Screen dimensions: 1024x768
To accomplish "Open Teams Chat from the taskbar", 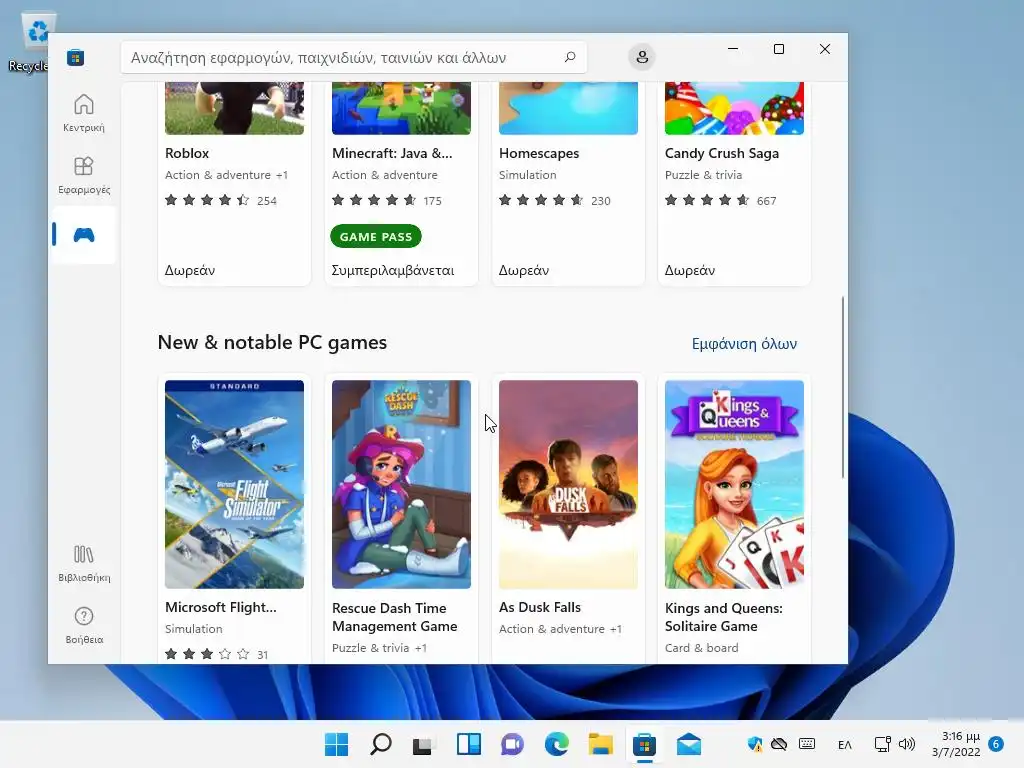I will (x=513, y=744).
